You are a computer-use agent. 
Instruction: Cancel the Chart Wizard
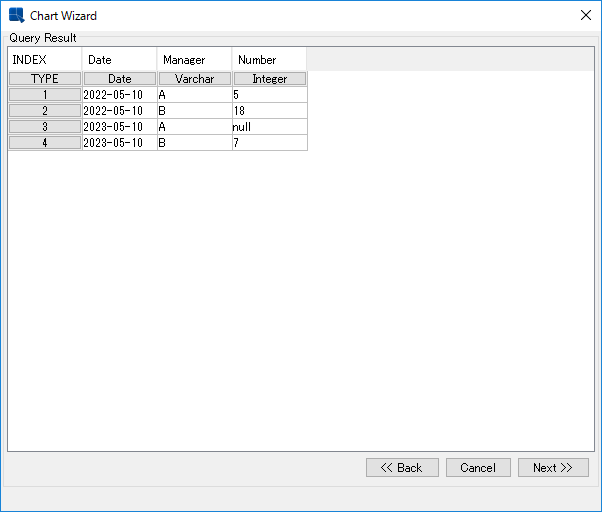478,467
